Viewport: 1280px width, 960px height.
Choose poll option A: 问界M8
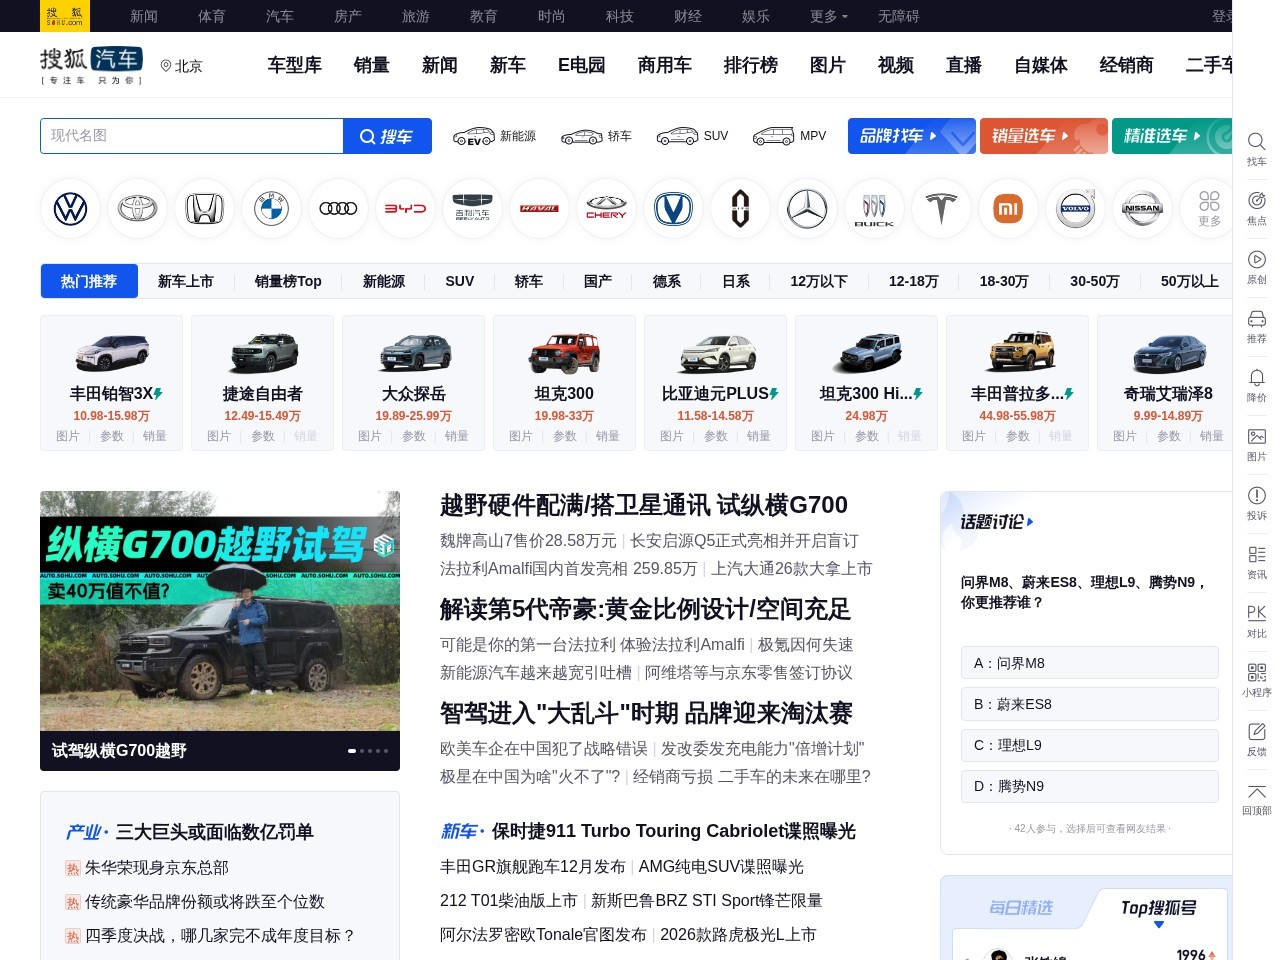pos(1089,663)
